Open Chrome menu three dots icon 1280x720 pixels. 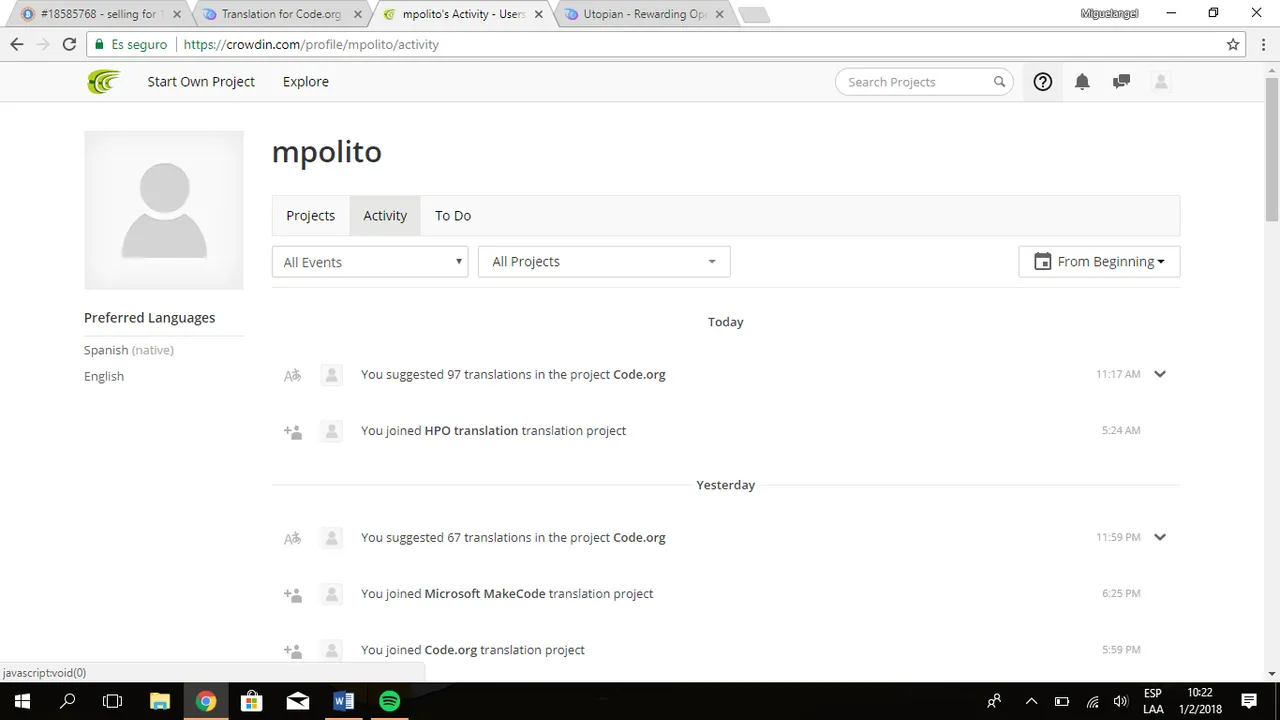point(1262,44)
